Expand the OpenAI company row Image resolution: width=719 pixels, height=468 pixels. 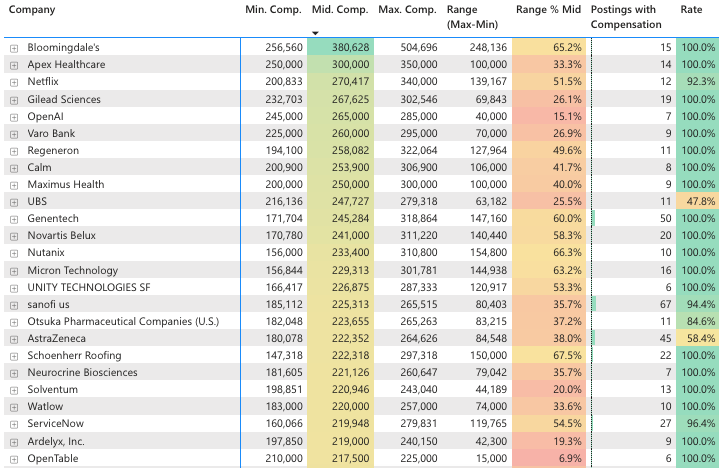tap(14, 116)
